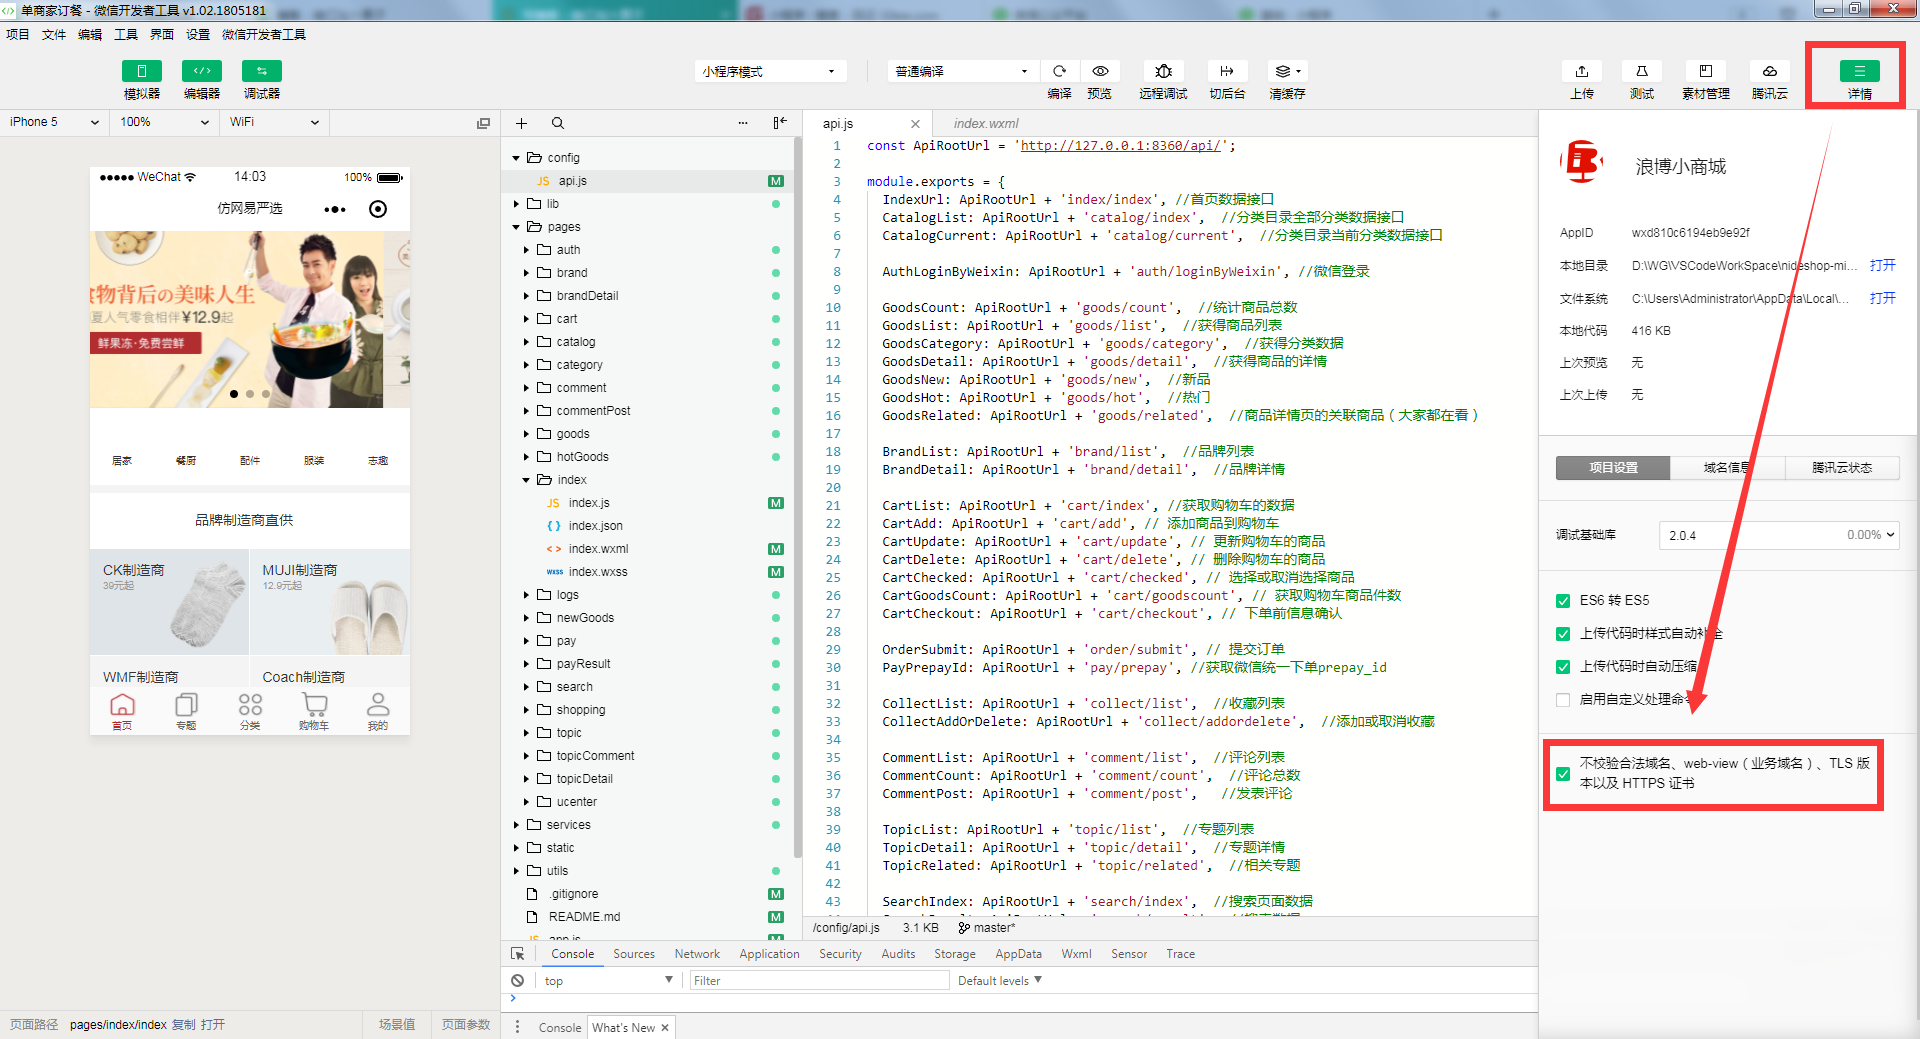Open remote debugging bug icon (远程调试)

tap(1163, 71)
